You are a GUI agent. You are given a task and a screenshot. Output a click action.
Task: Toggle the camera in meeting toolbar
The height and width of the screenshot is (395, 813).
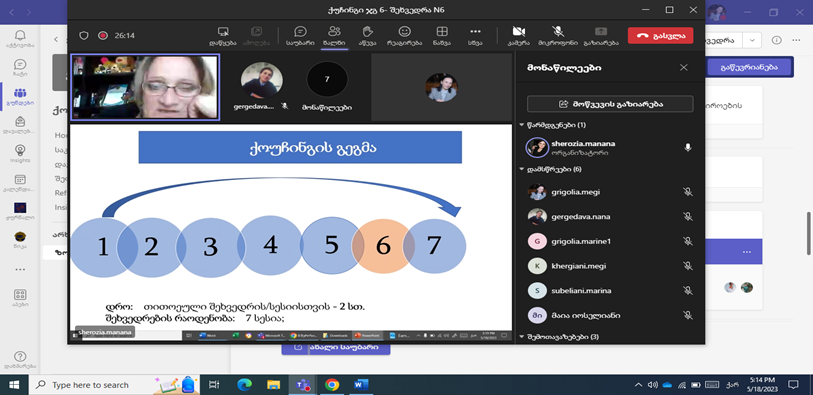pyautogui.click(x=518, y=36)
